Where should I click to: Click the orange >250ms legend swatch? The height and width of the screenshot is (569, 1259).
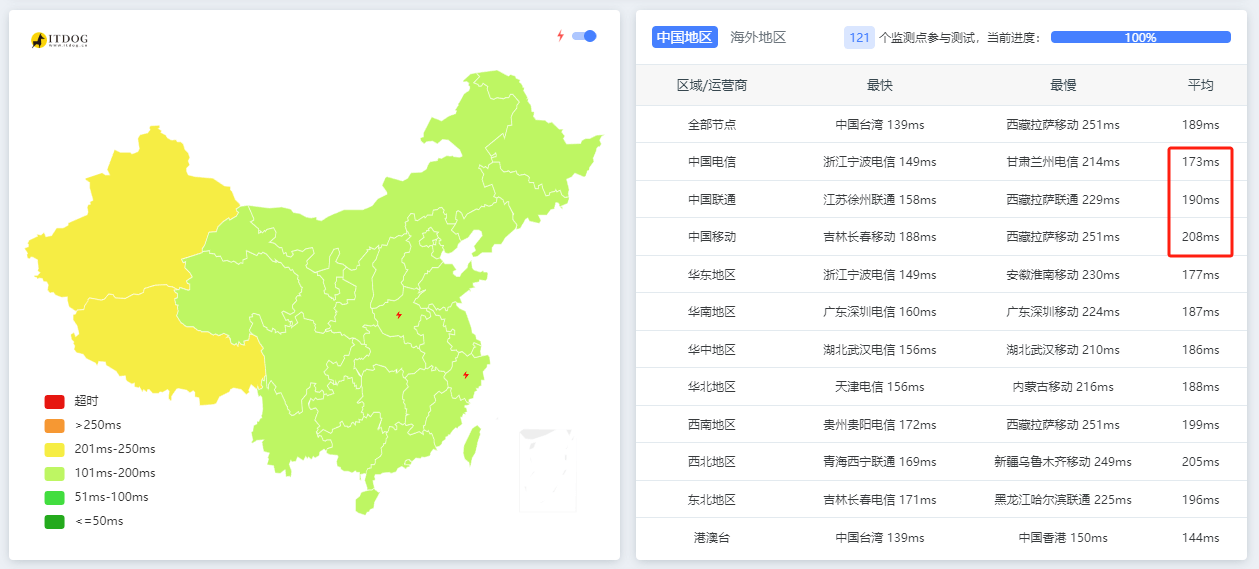(54, 425)
